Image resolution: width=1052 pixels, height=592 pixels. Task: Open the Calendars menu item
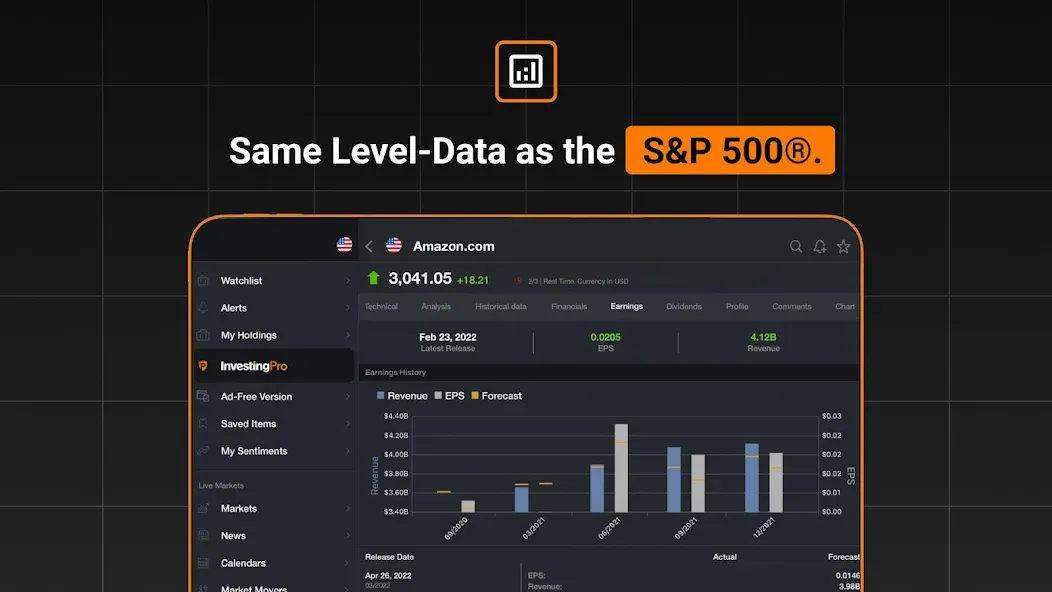[274, 563]
